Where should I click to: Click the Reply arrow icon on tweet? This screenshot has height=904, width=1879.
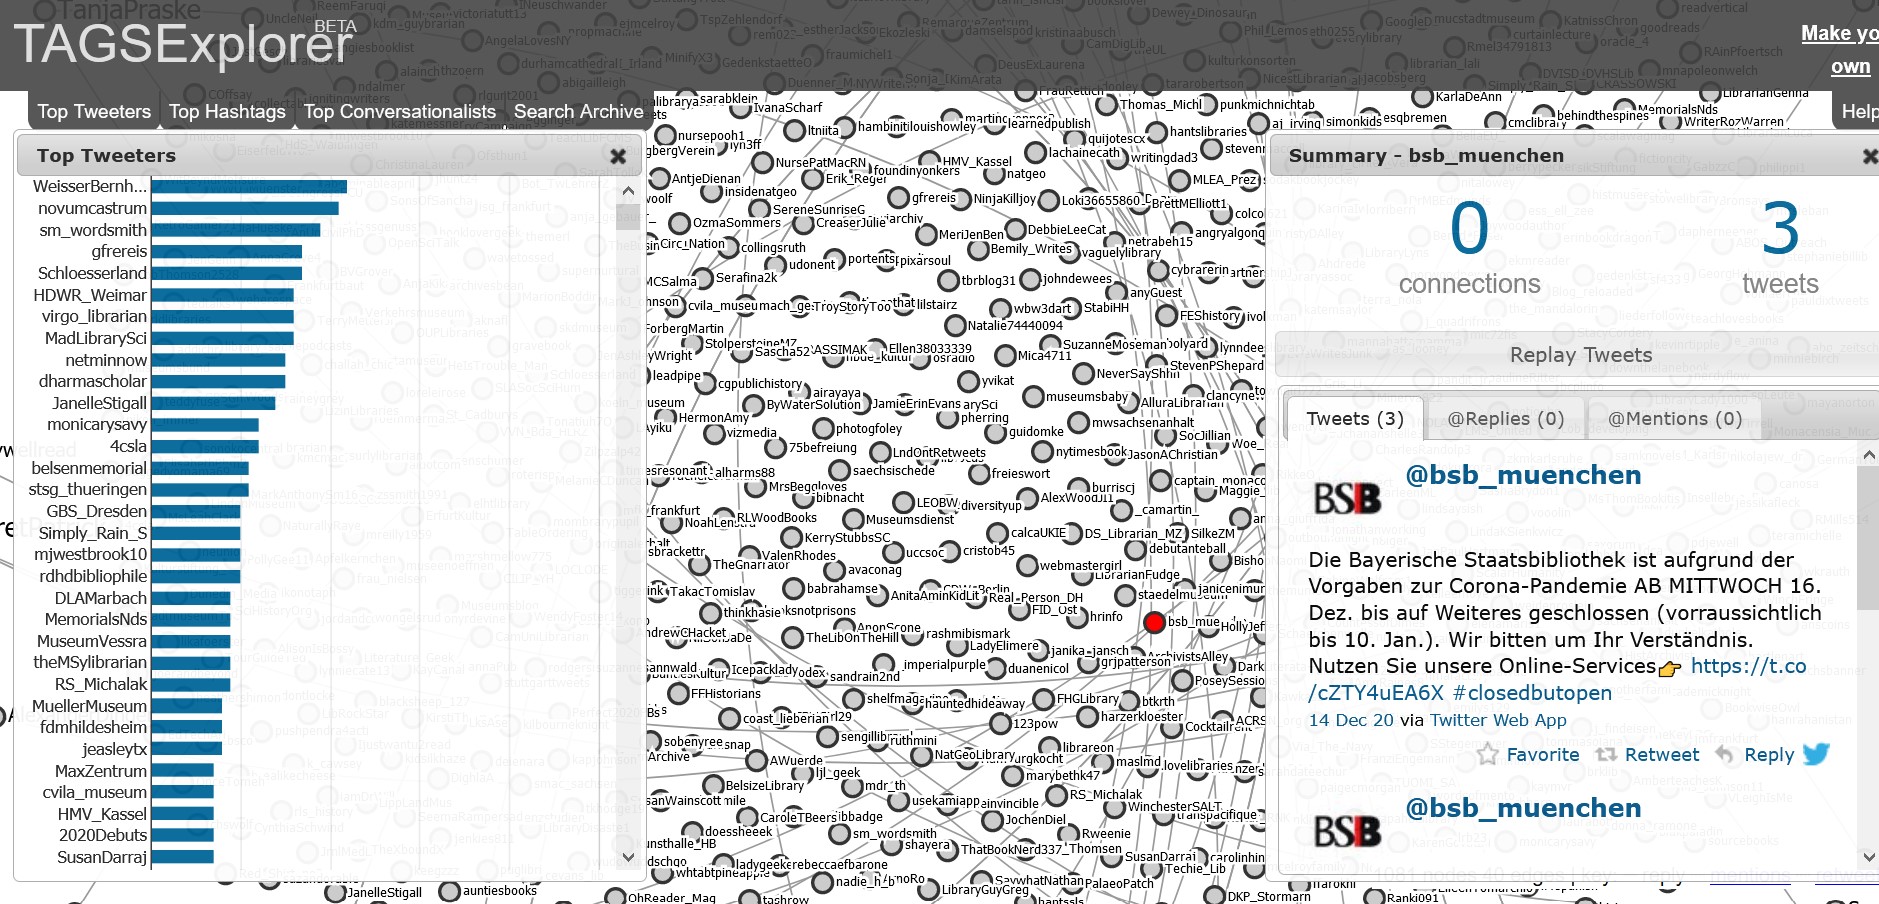(x=1724, y=755)
